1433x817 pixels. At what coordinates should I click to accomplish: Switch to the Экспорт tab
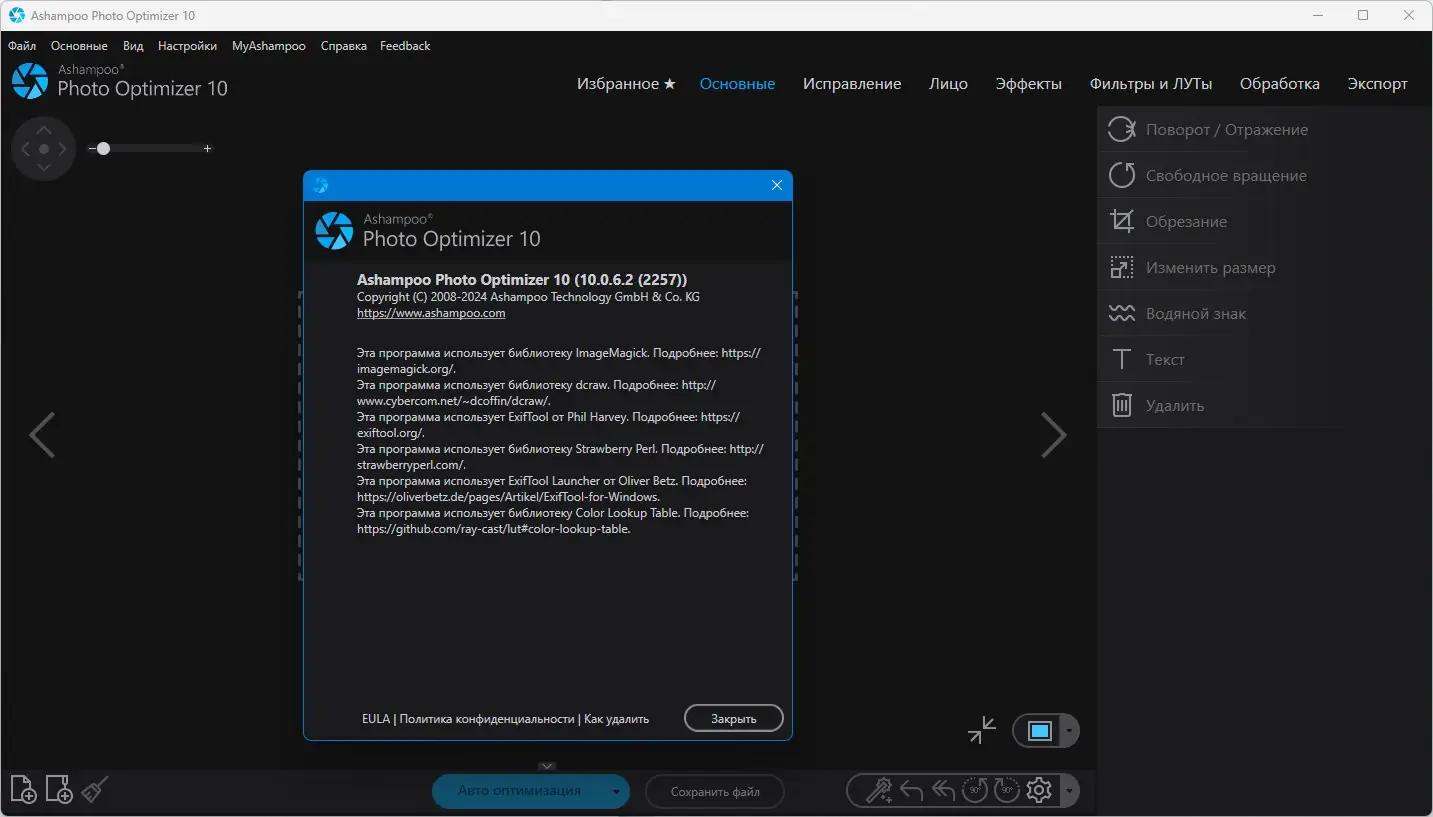[1377, 84]
